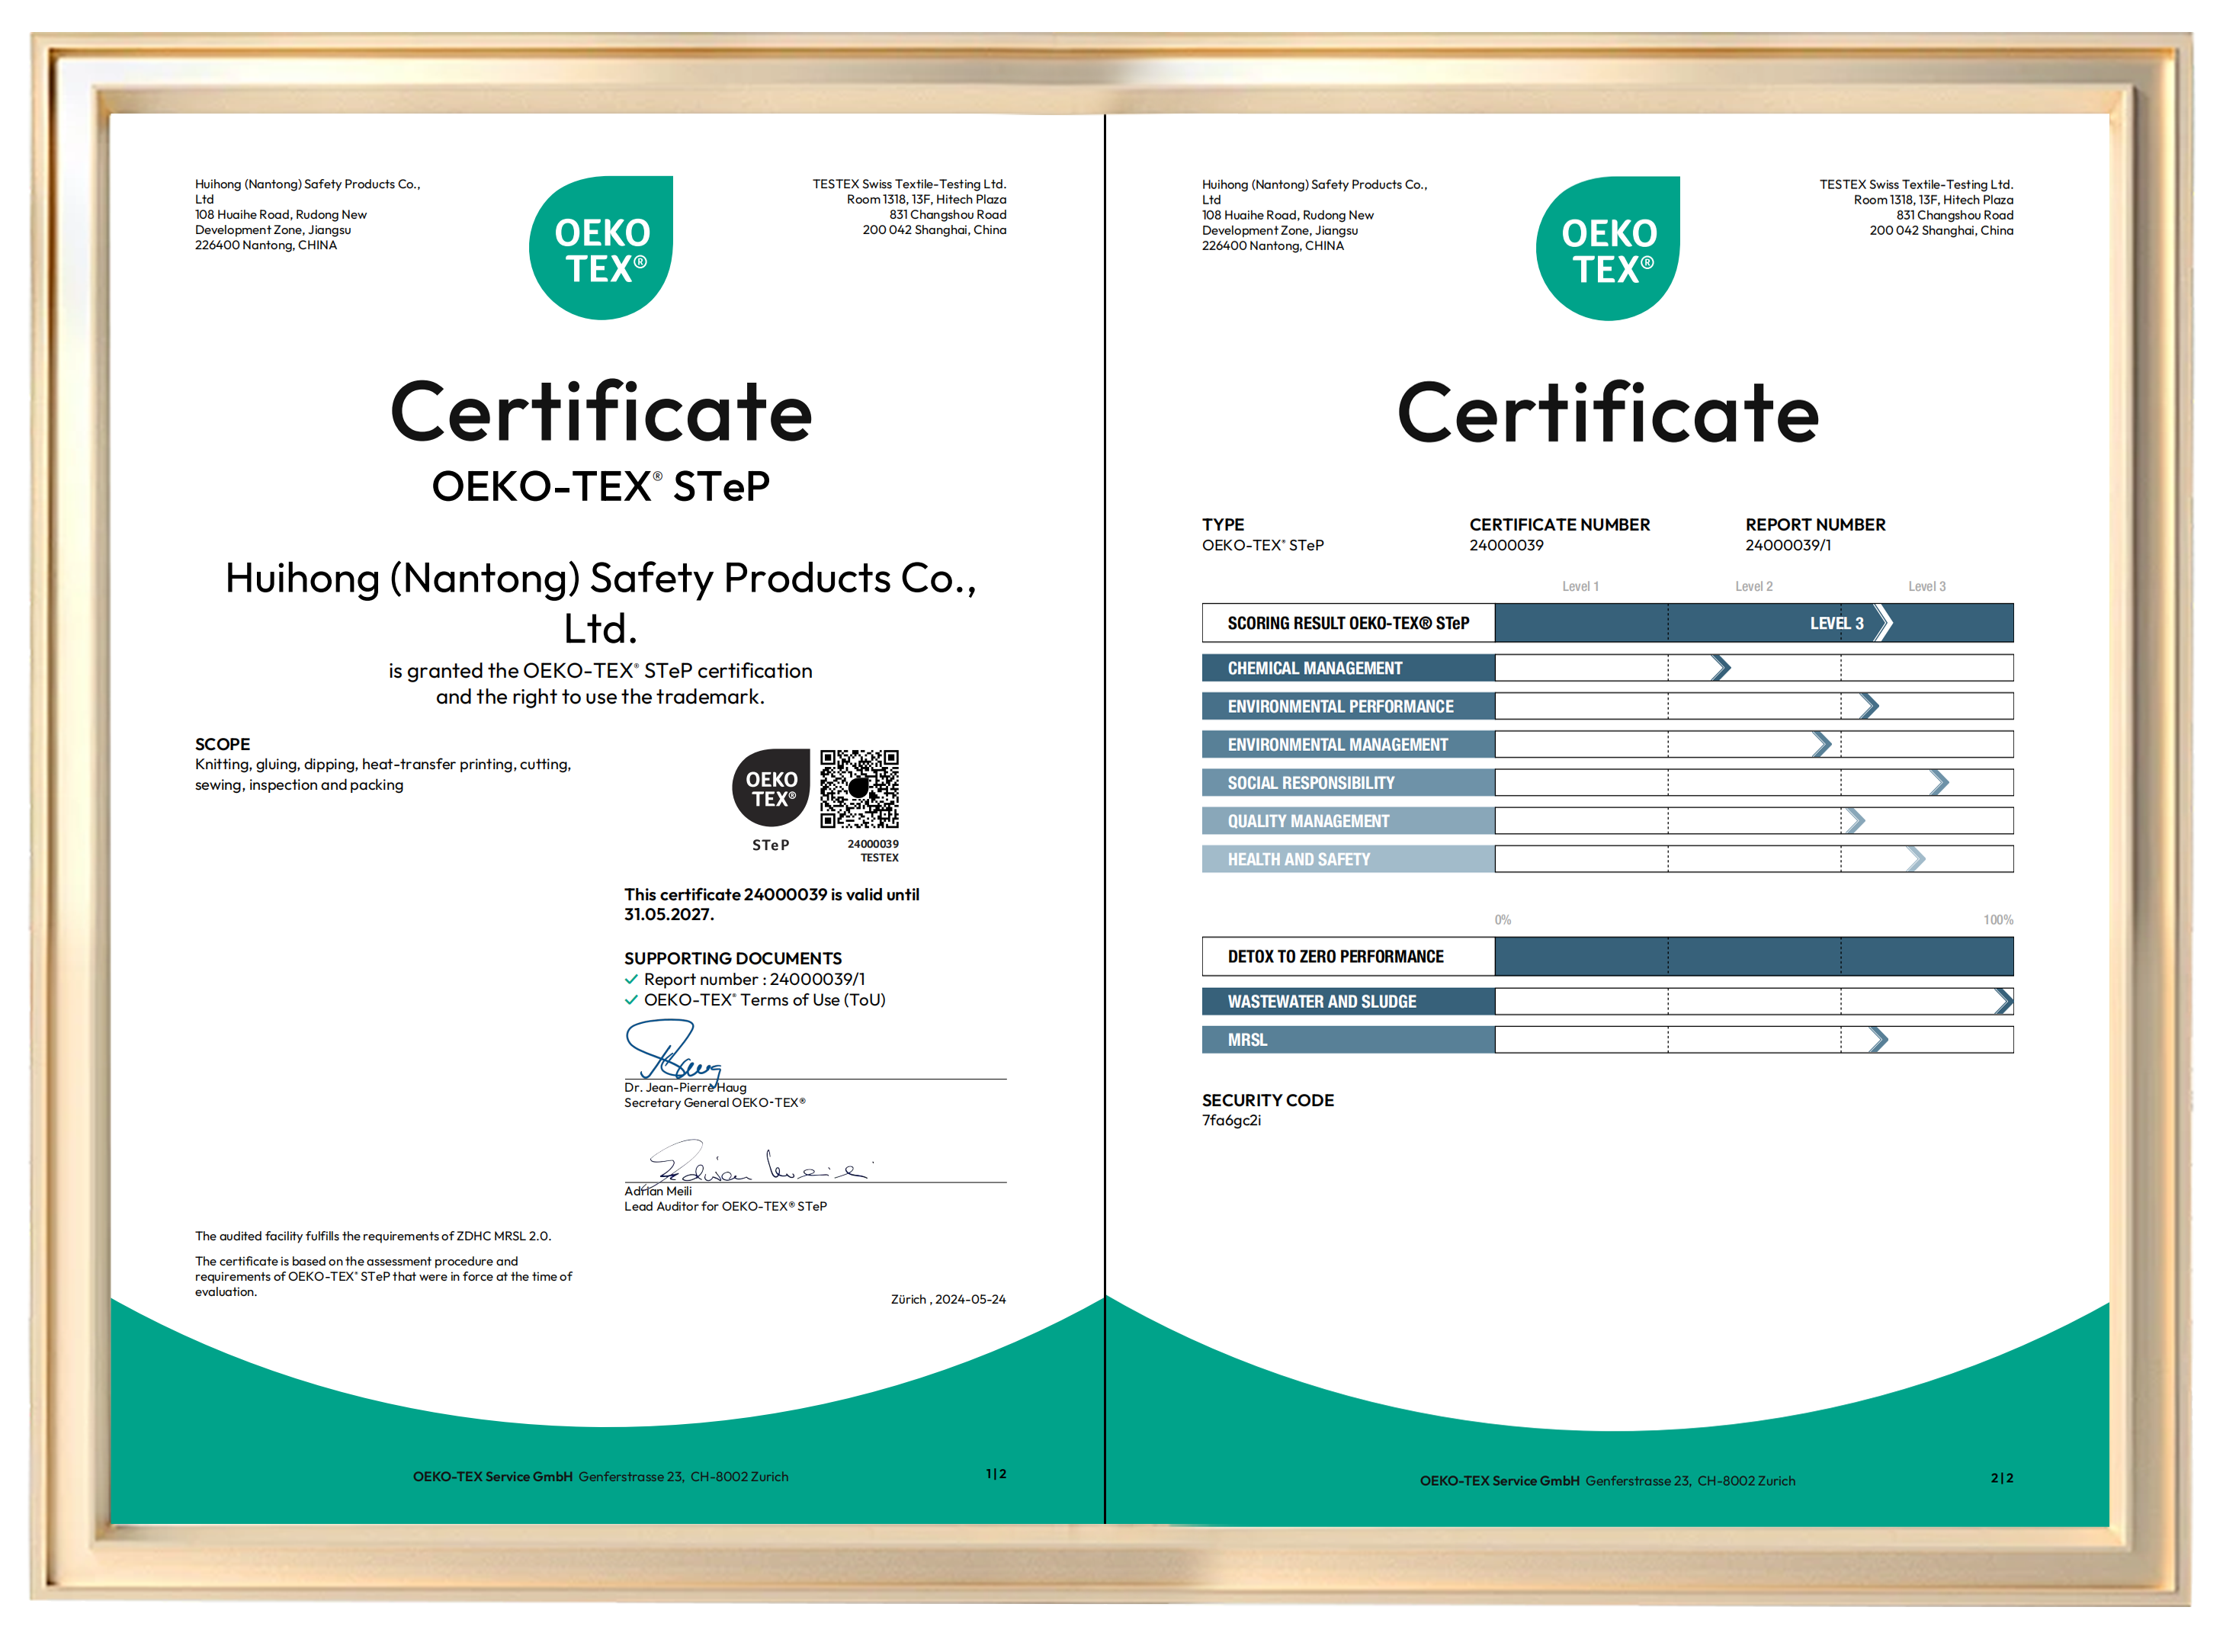Click the TESTEX Swiss Textile-Testing address on left page
This screenshot has width=2223, height=1652.
point(909,207)
